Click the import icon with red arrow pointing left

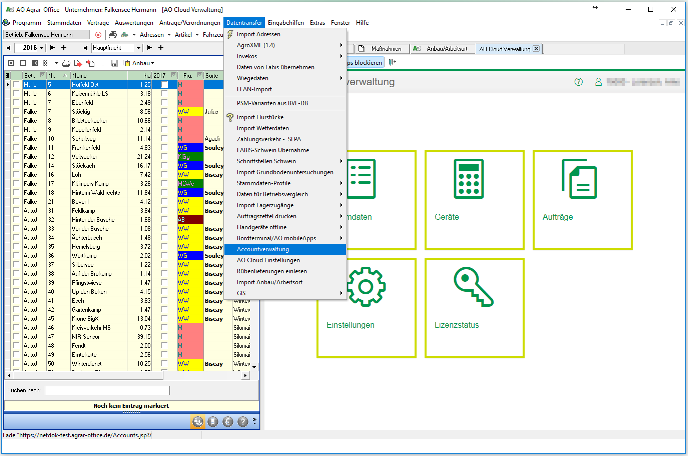click(90, 63)
